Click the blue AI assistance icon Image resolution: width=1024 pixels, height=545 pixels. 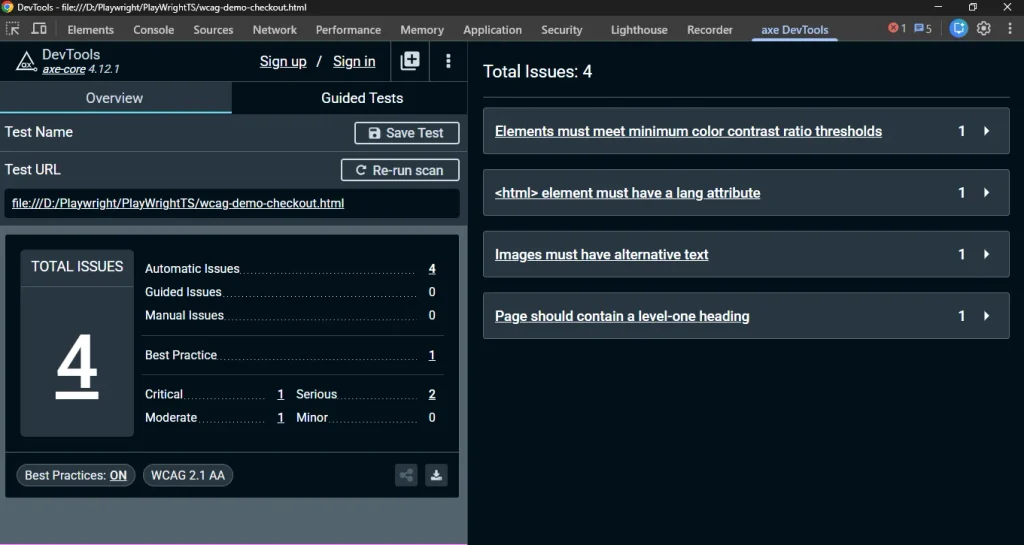958,29
